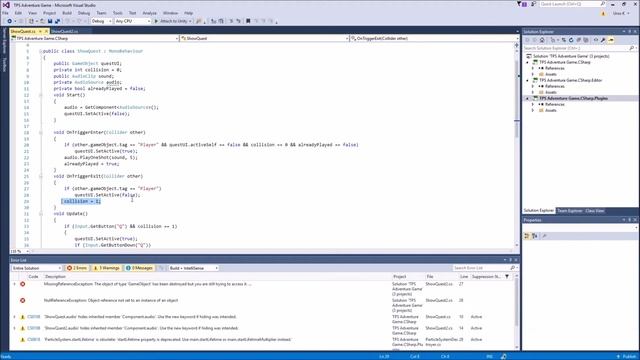Click the filter funnel icon in Error List header
This screenshot has width=640, height=360.
507,277
